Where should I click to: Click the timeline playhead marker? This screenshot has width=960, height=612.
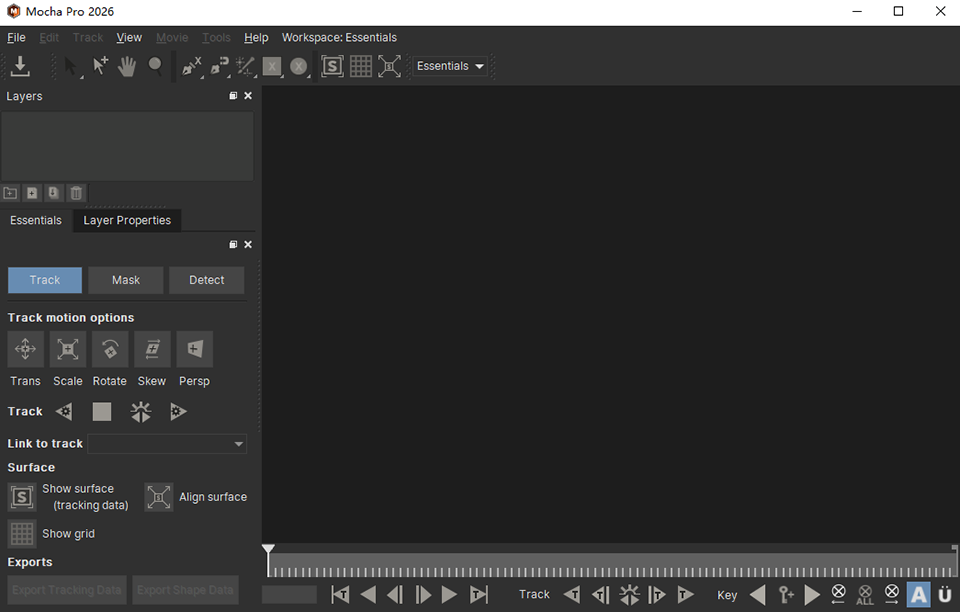tap(268, 549)
